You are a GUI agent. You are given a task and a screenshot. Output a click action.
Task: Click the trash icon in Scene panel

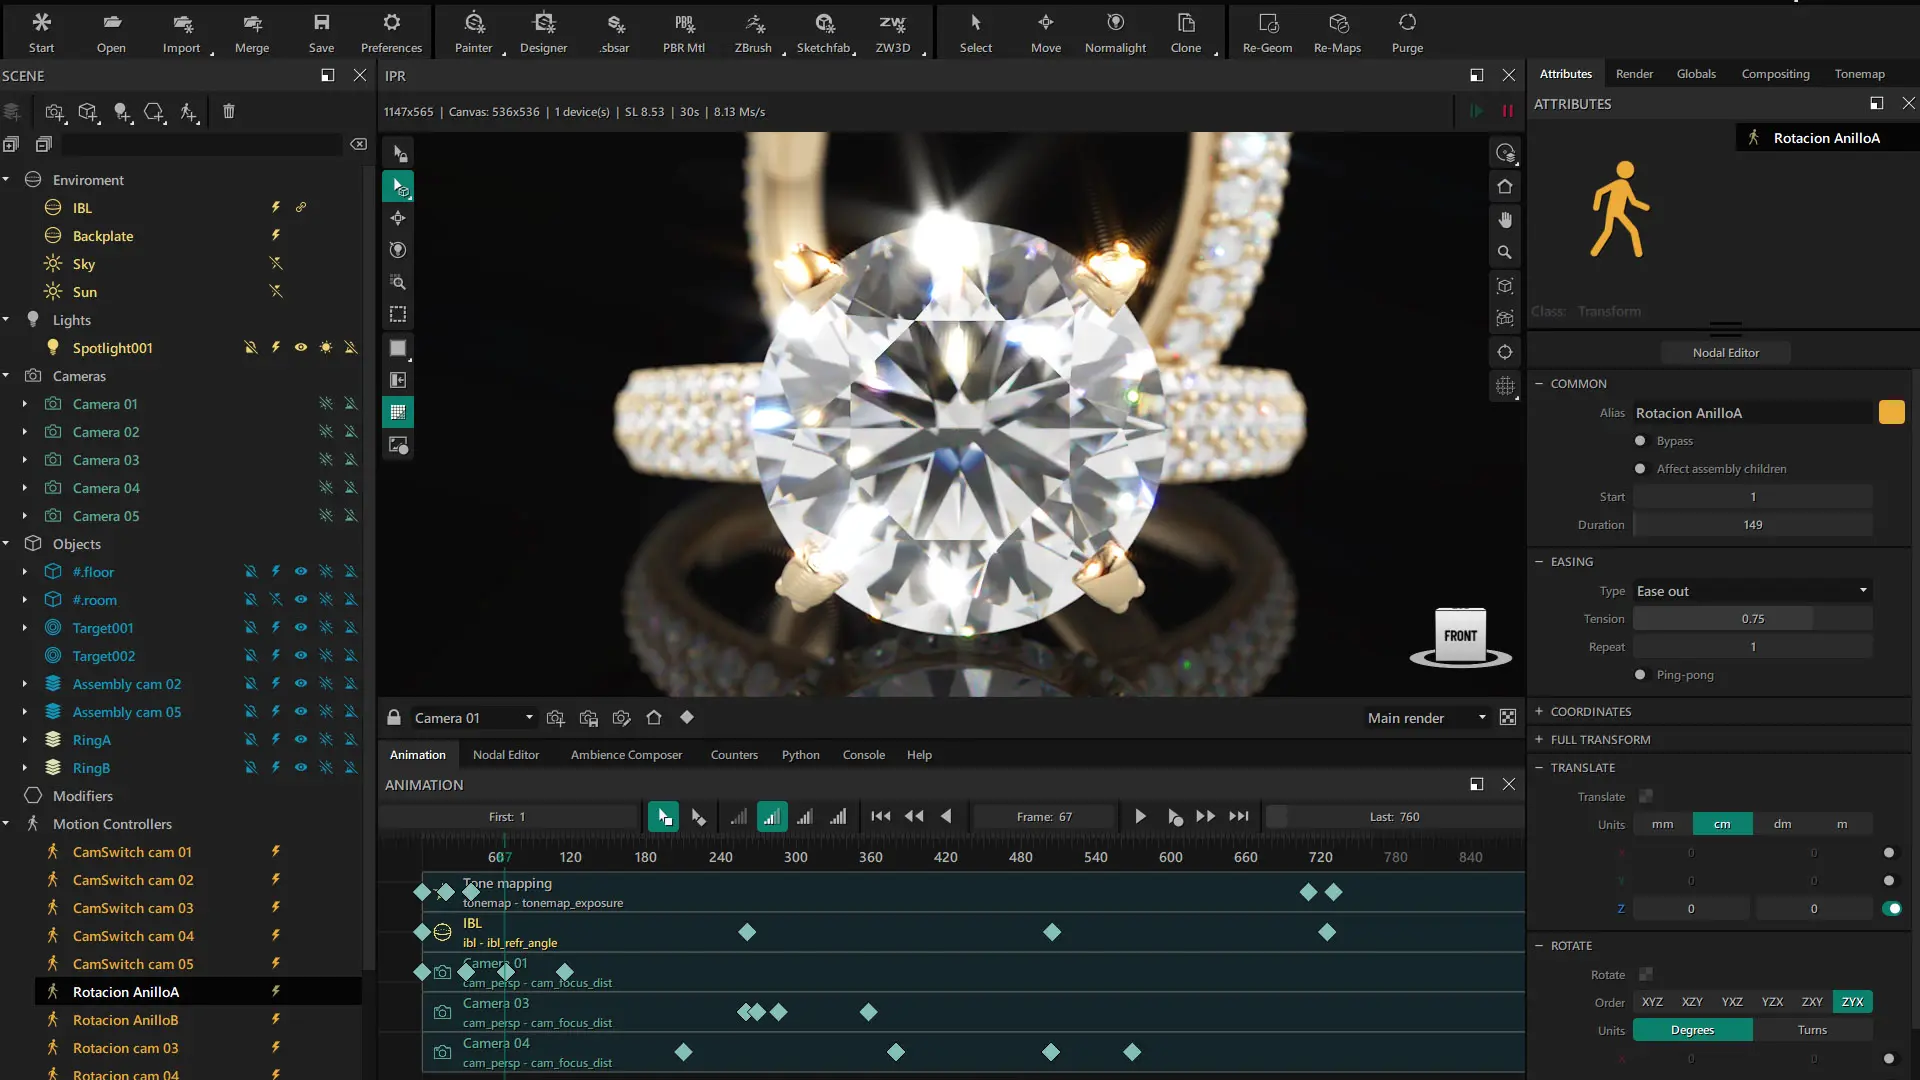point(229,112)
